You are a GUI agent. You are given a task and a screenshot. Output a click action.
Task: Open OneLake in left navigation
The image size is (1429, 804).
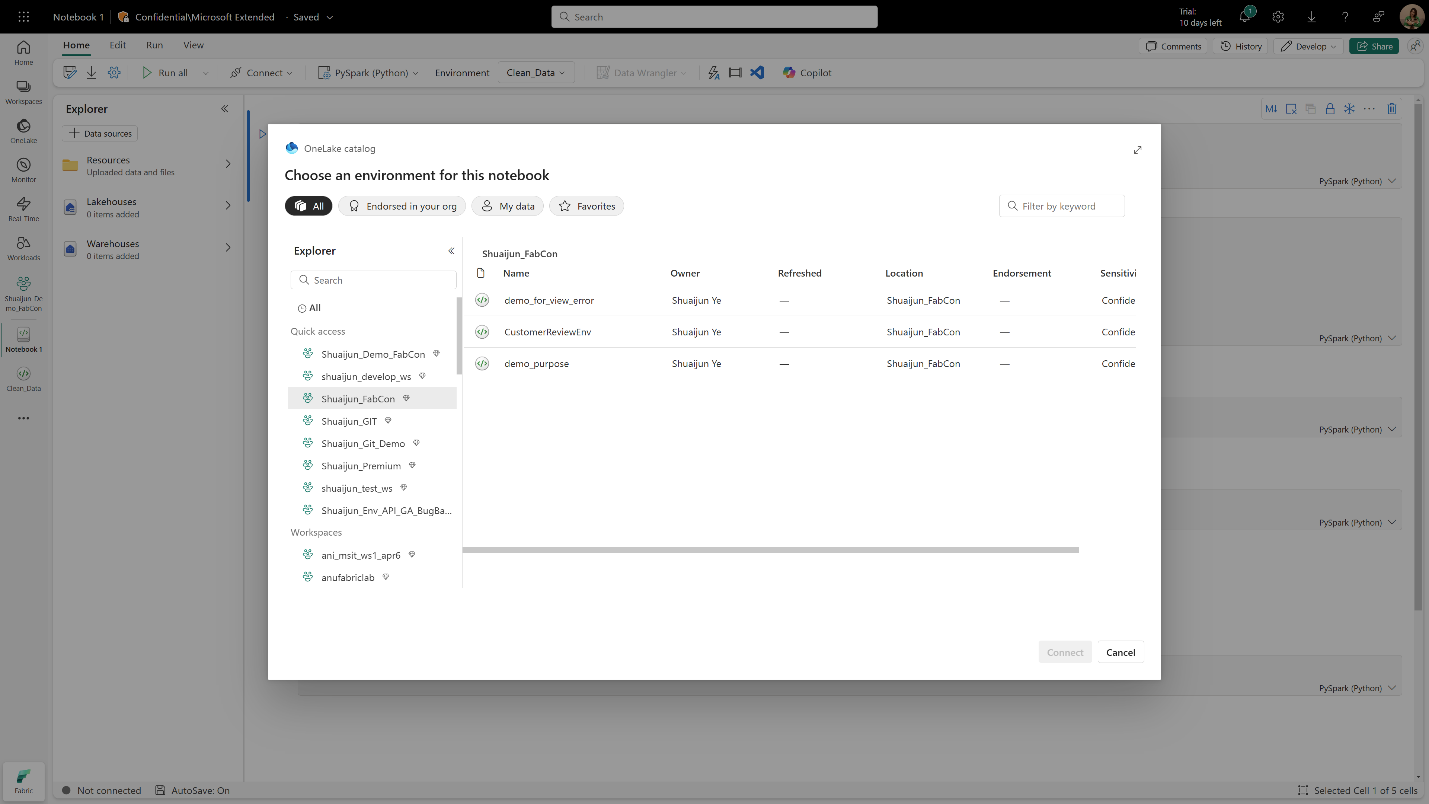24,131
